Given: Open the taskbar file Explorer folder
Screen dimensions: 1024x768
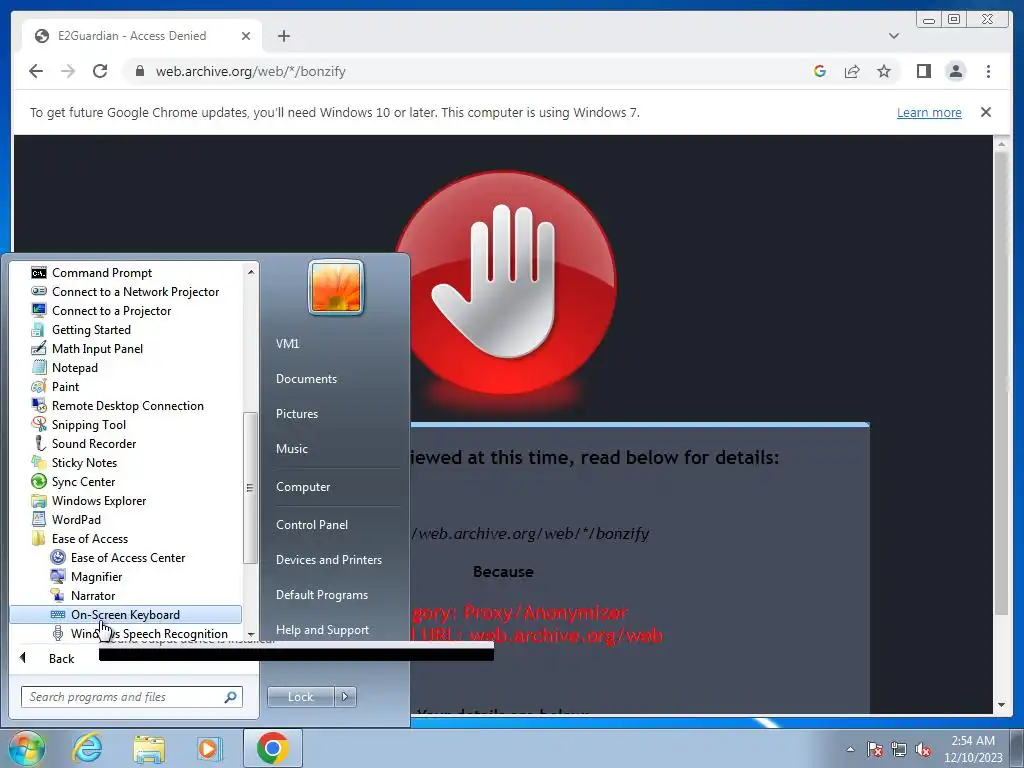Looking at the screenshot, I should pos(149,748).
